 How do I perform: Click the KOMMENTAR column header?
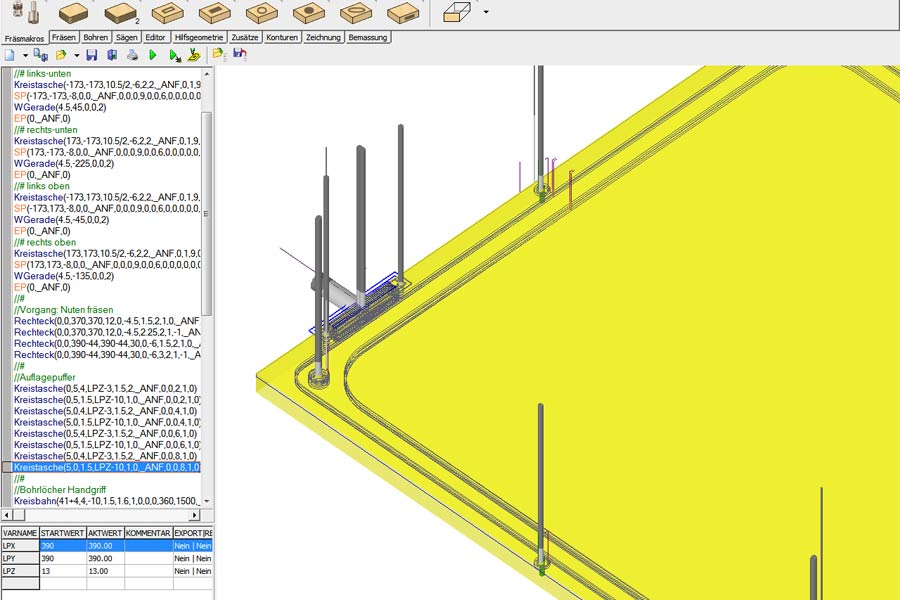click(149, 533)
